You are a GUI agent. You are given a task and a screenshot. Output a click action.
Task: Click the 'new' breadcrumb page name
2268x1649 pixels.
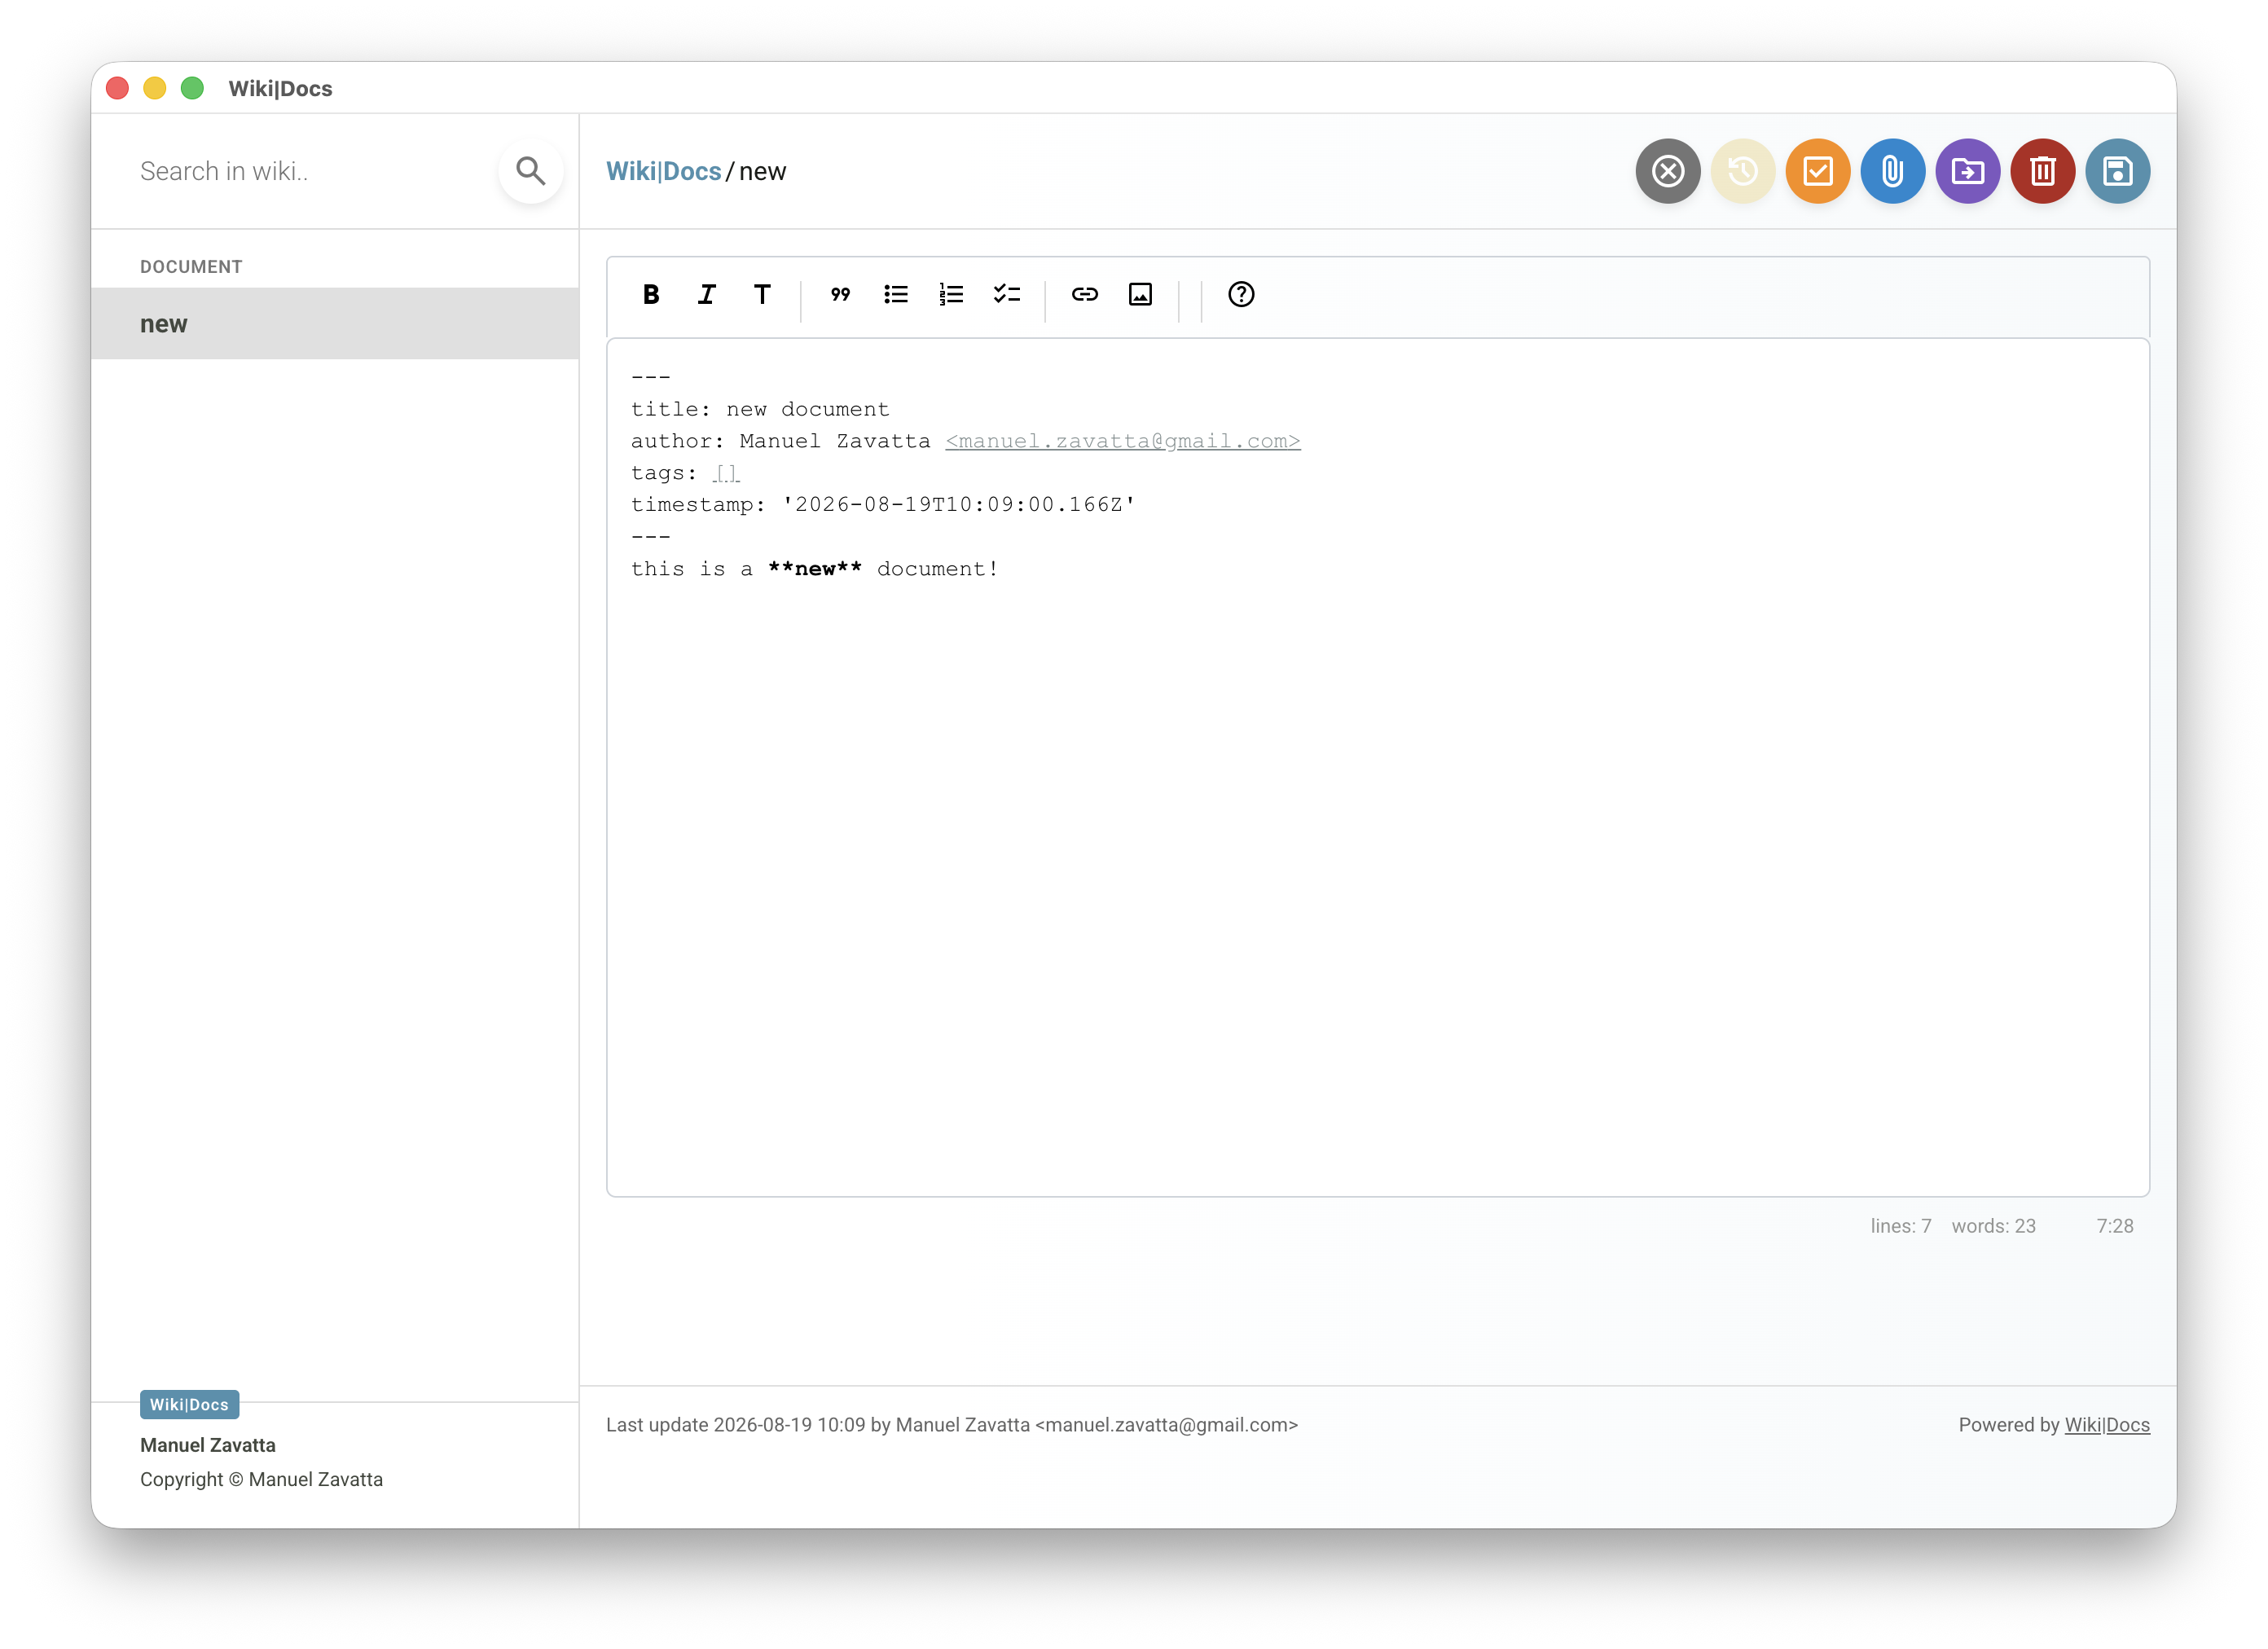pos(763,171)
